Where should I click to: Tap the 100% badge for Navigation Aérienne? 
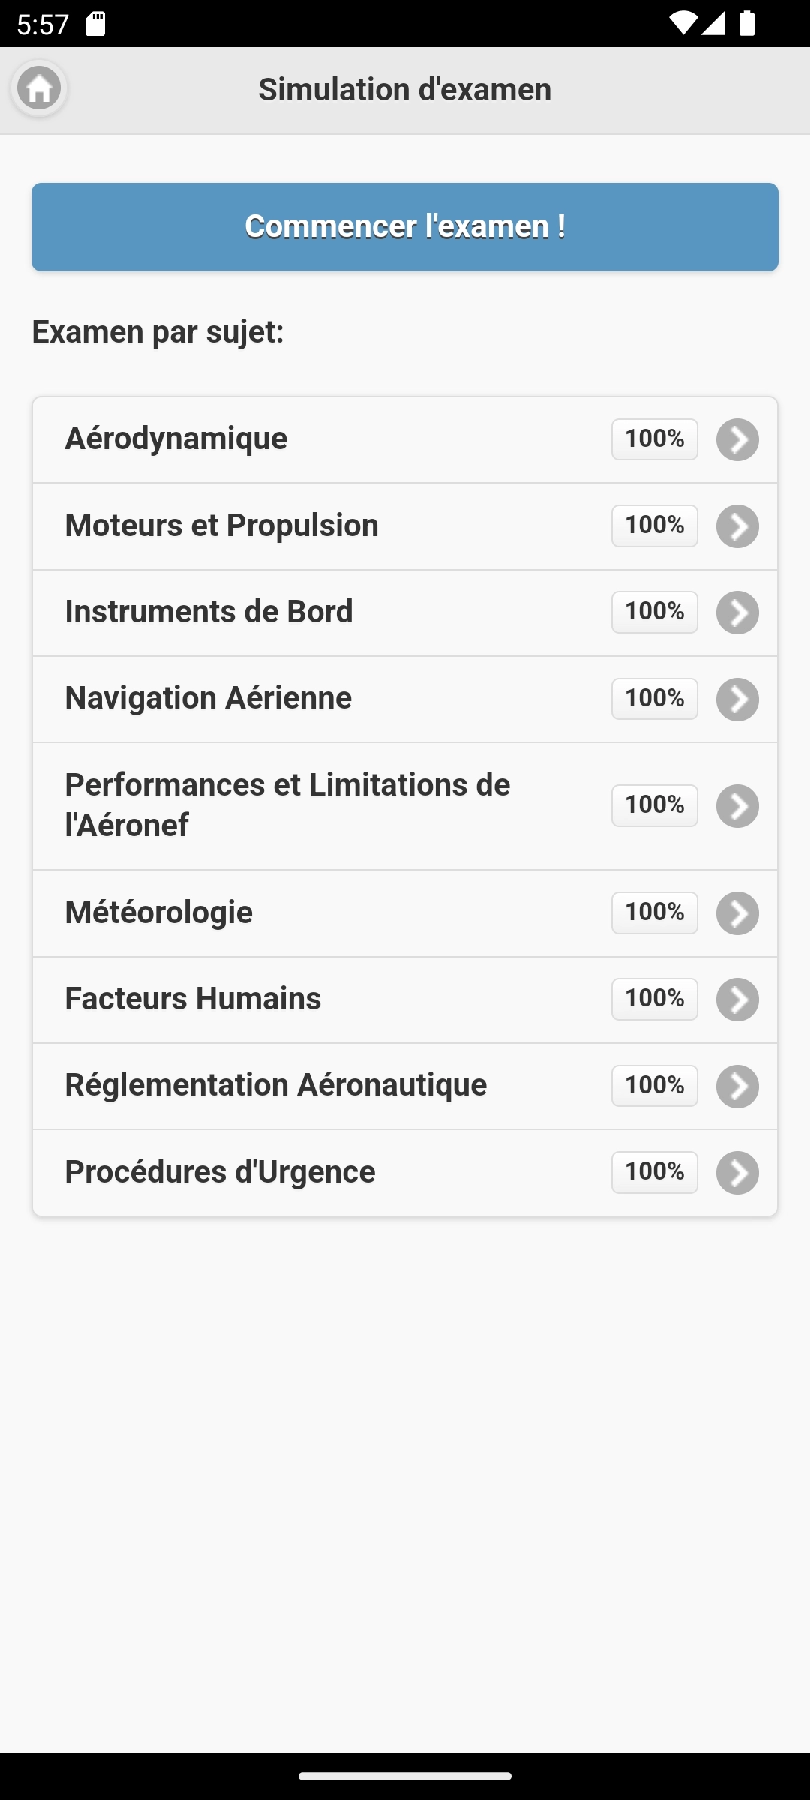pos(654,698)
